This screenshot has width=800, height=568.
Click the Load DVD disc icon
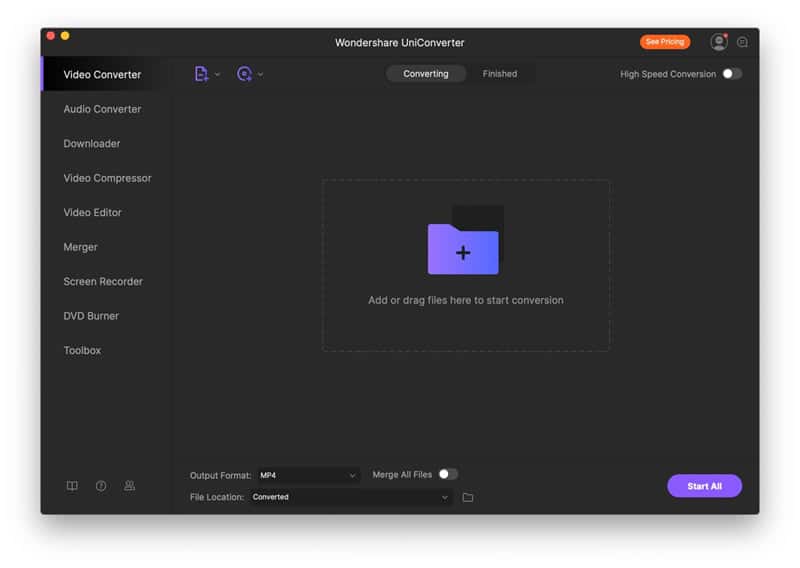point(244,74)
